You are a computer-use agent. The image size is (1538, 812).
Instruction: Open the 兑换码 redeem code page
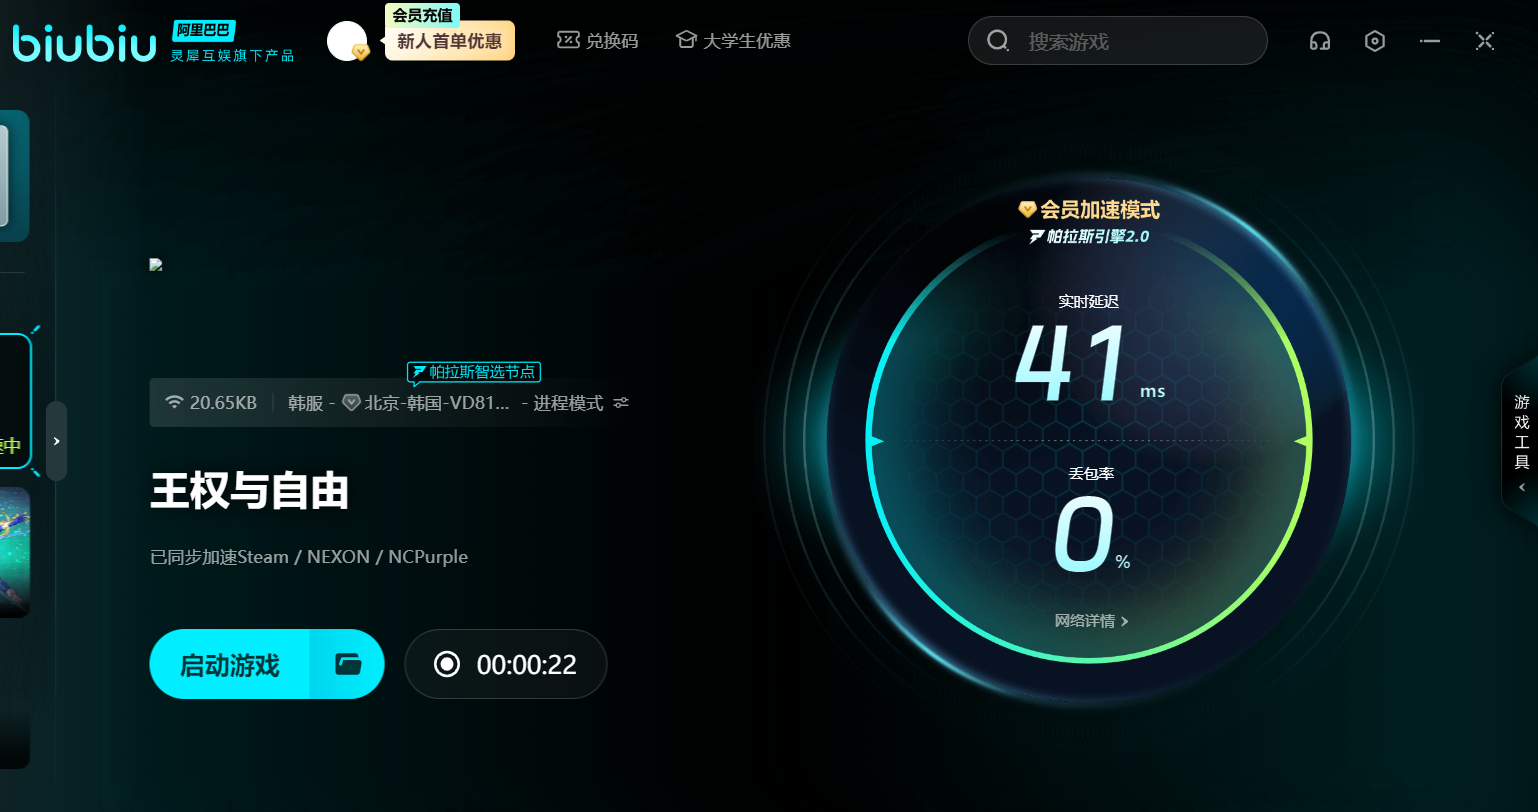(x=598, y=41)
